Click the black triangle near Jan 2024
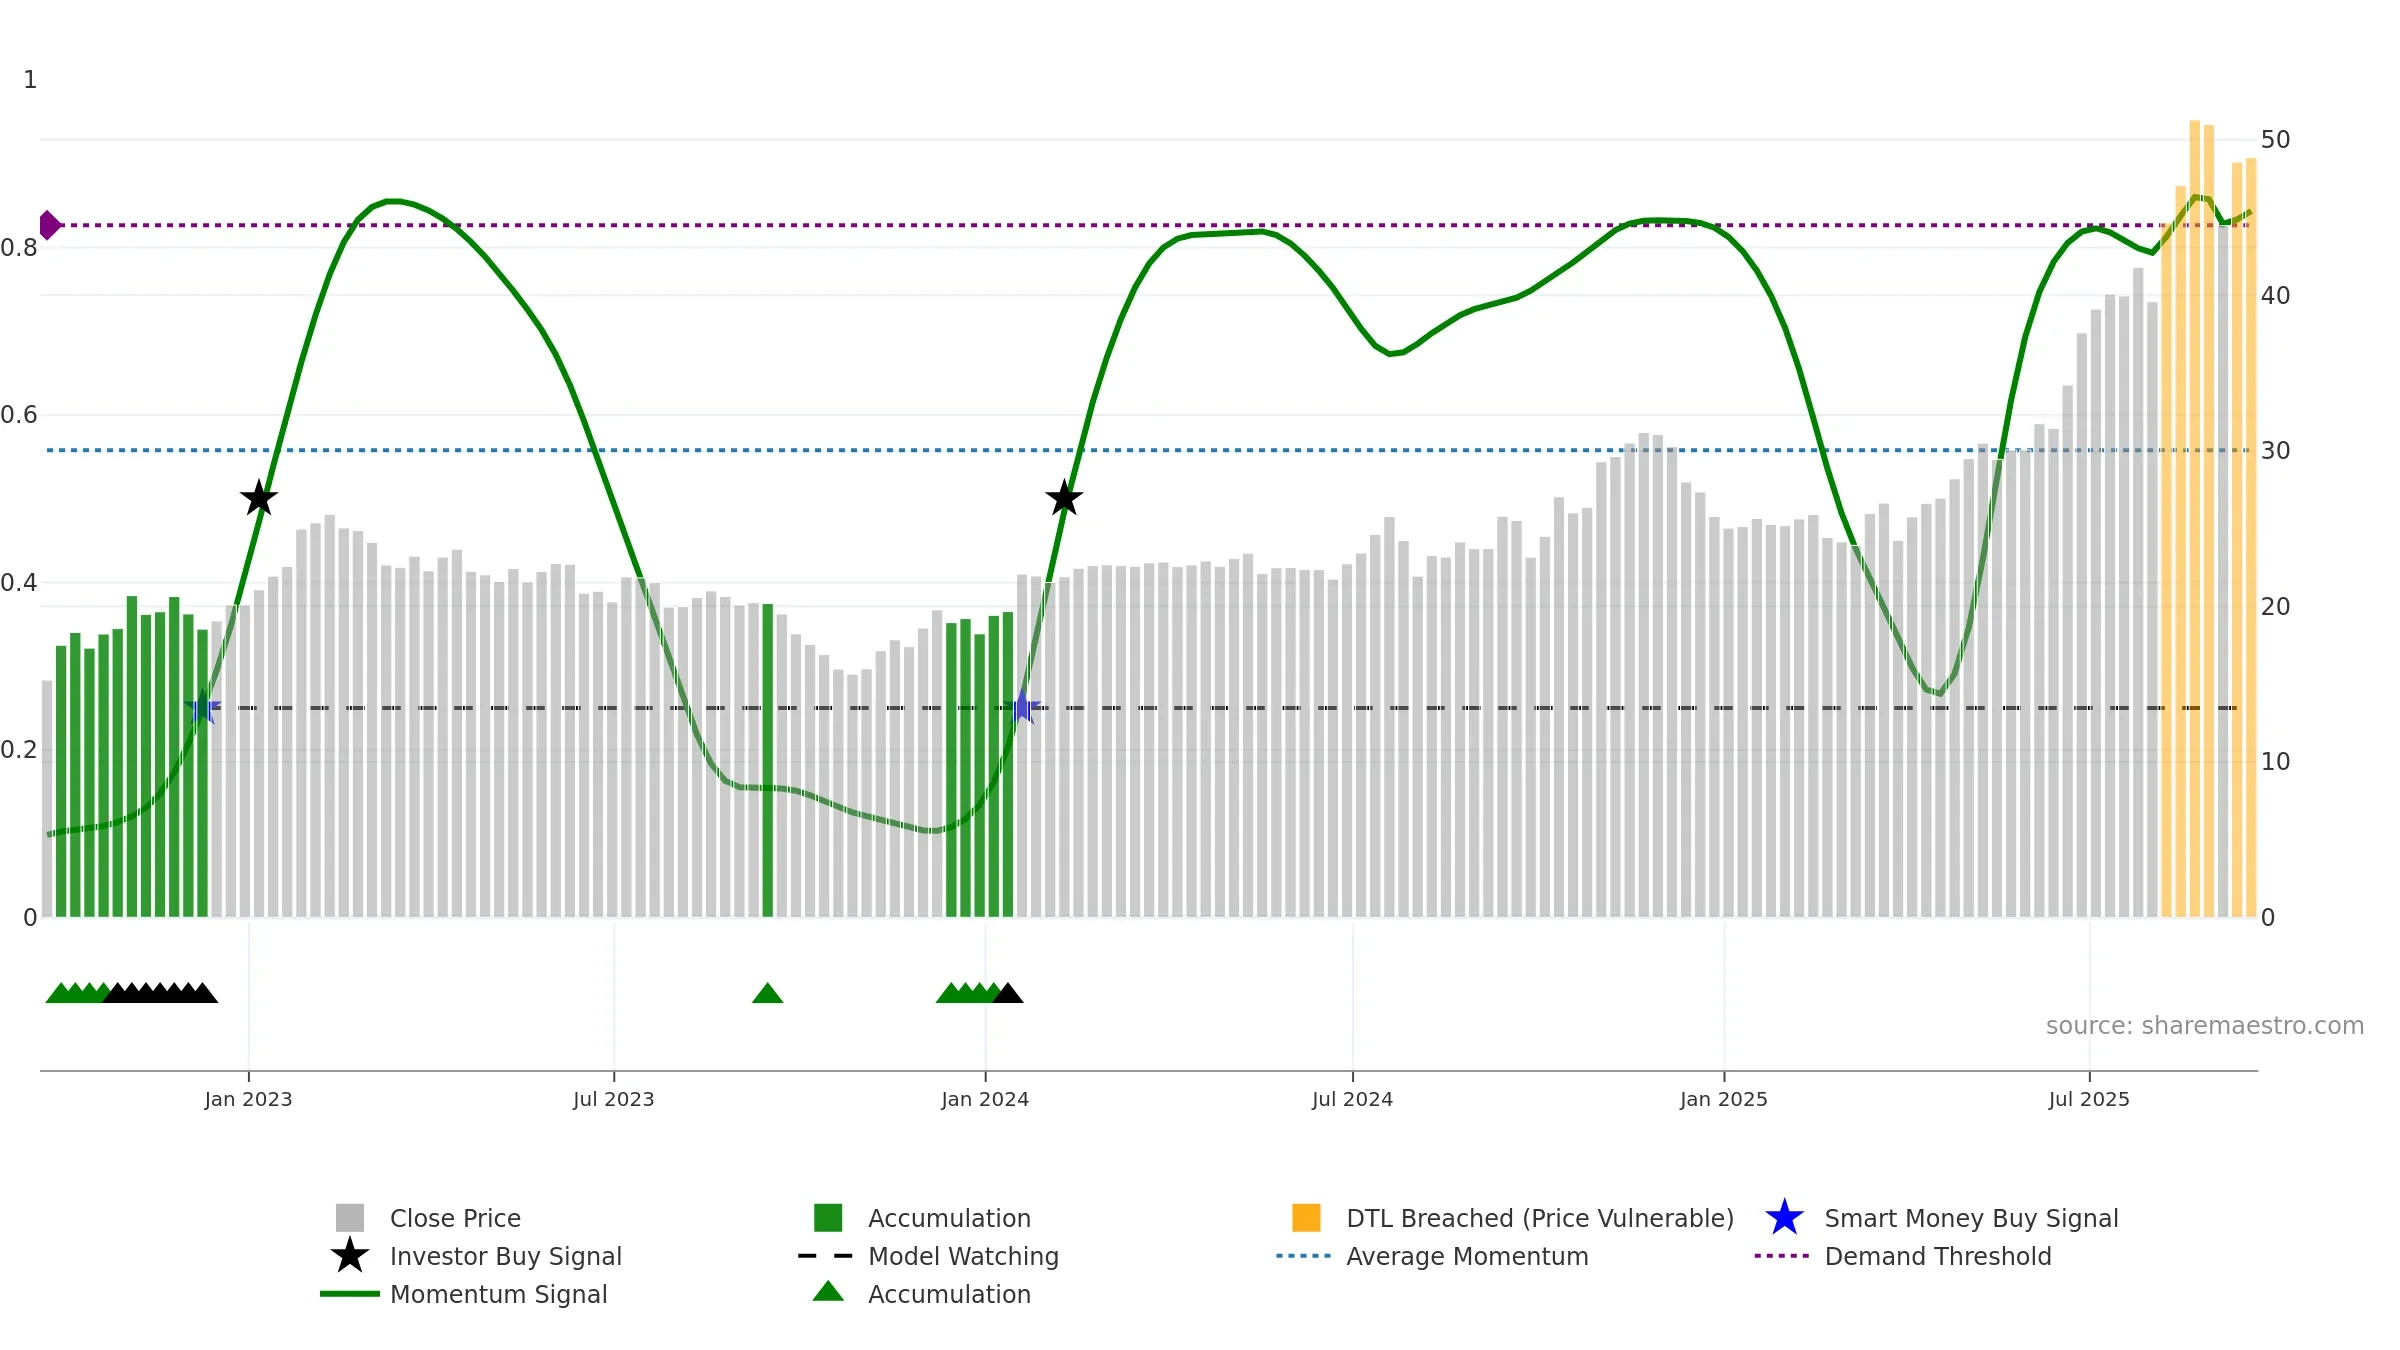The width and height of the screenshot is (2400, 1350). (x=1008, y=993)
